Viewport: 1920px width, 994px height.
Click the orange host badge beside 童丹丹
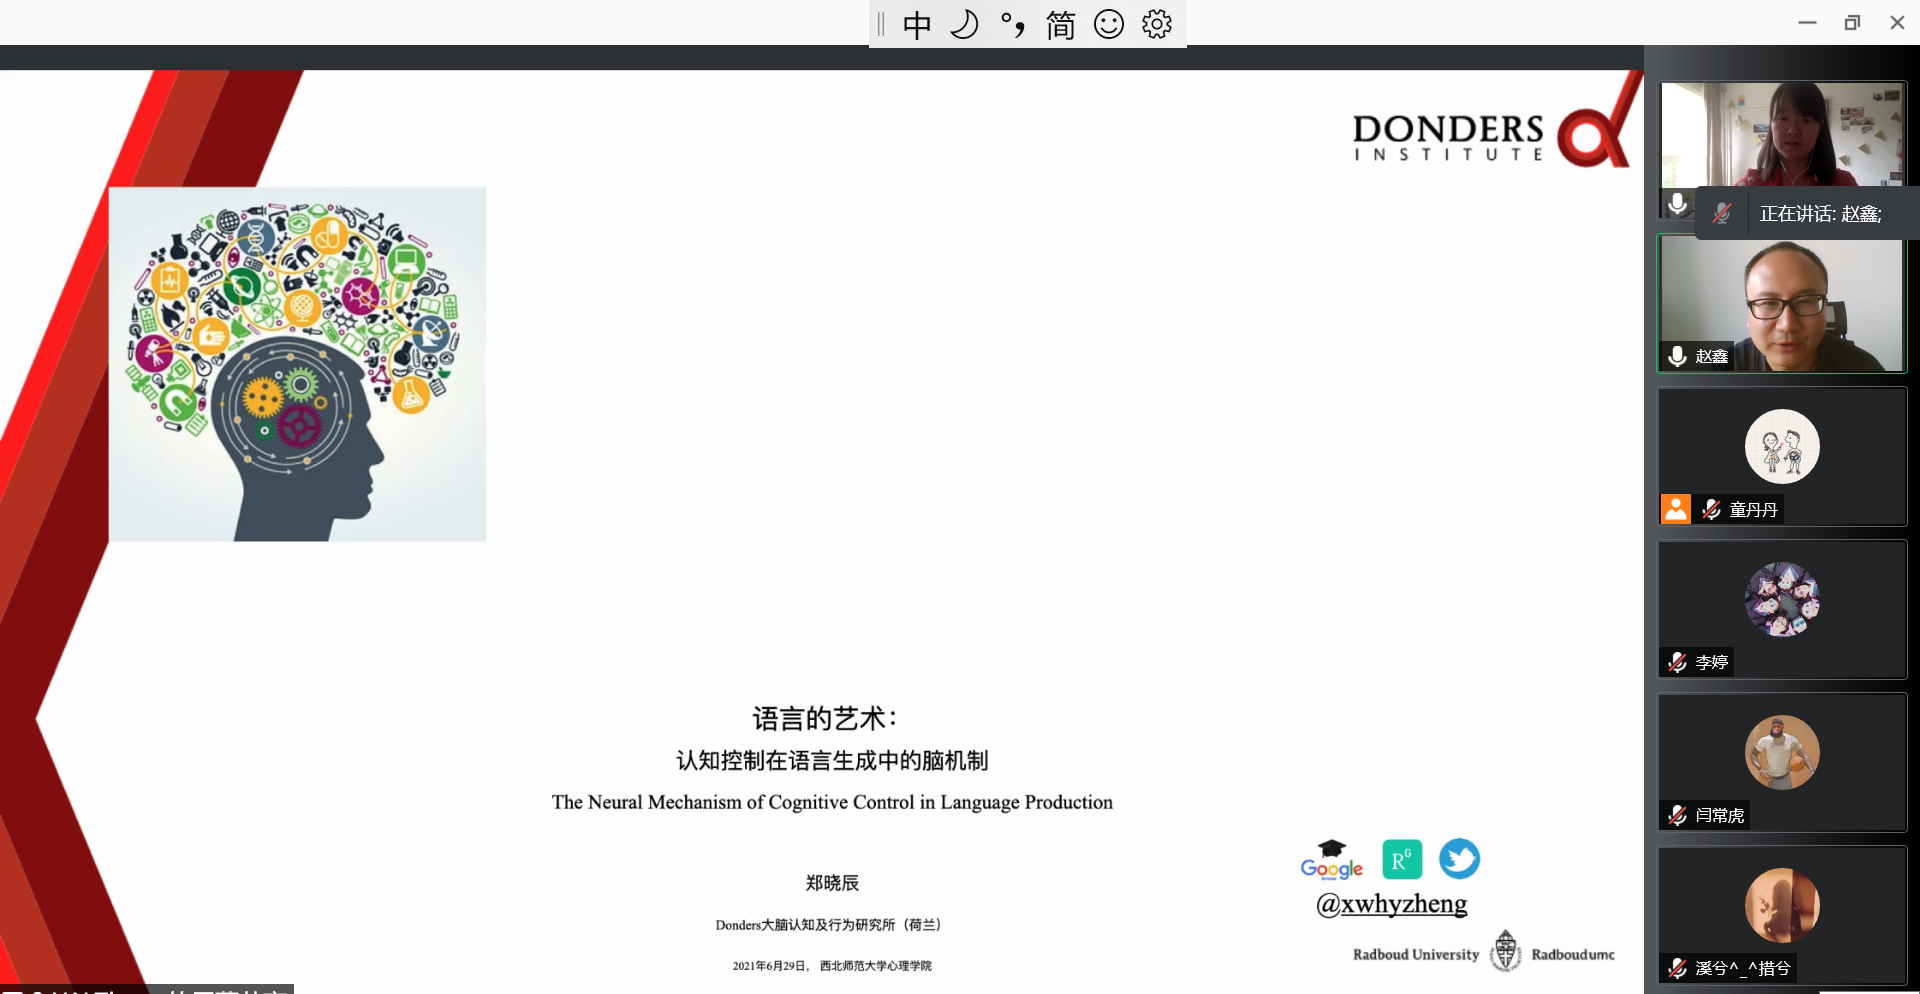click(x=1676, y=509)
